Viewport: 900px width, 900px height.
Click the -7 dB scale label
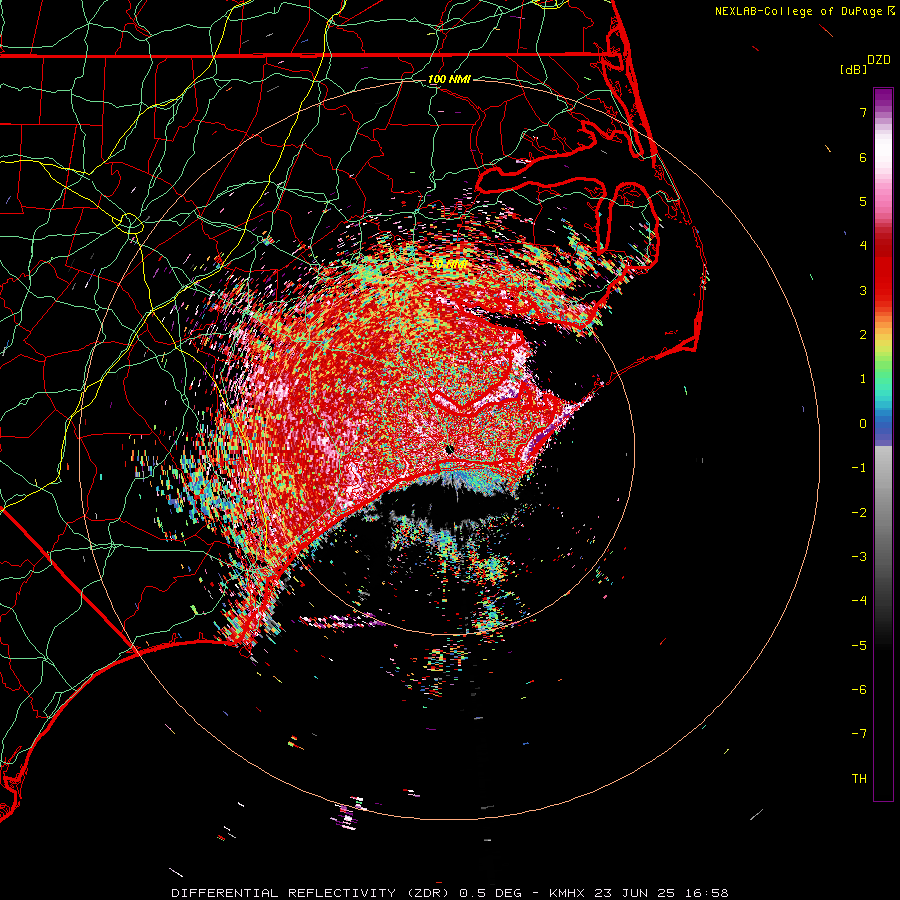coord(859,734)
